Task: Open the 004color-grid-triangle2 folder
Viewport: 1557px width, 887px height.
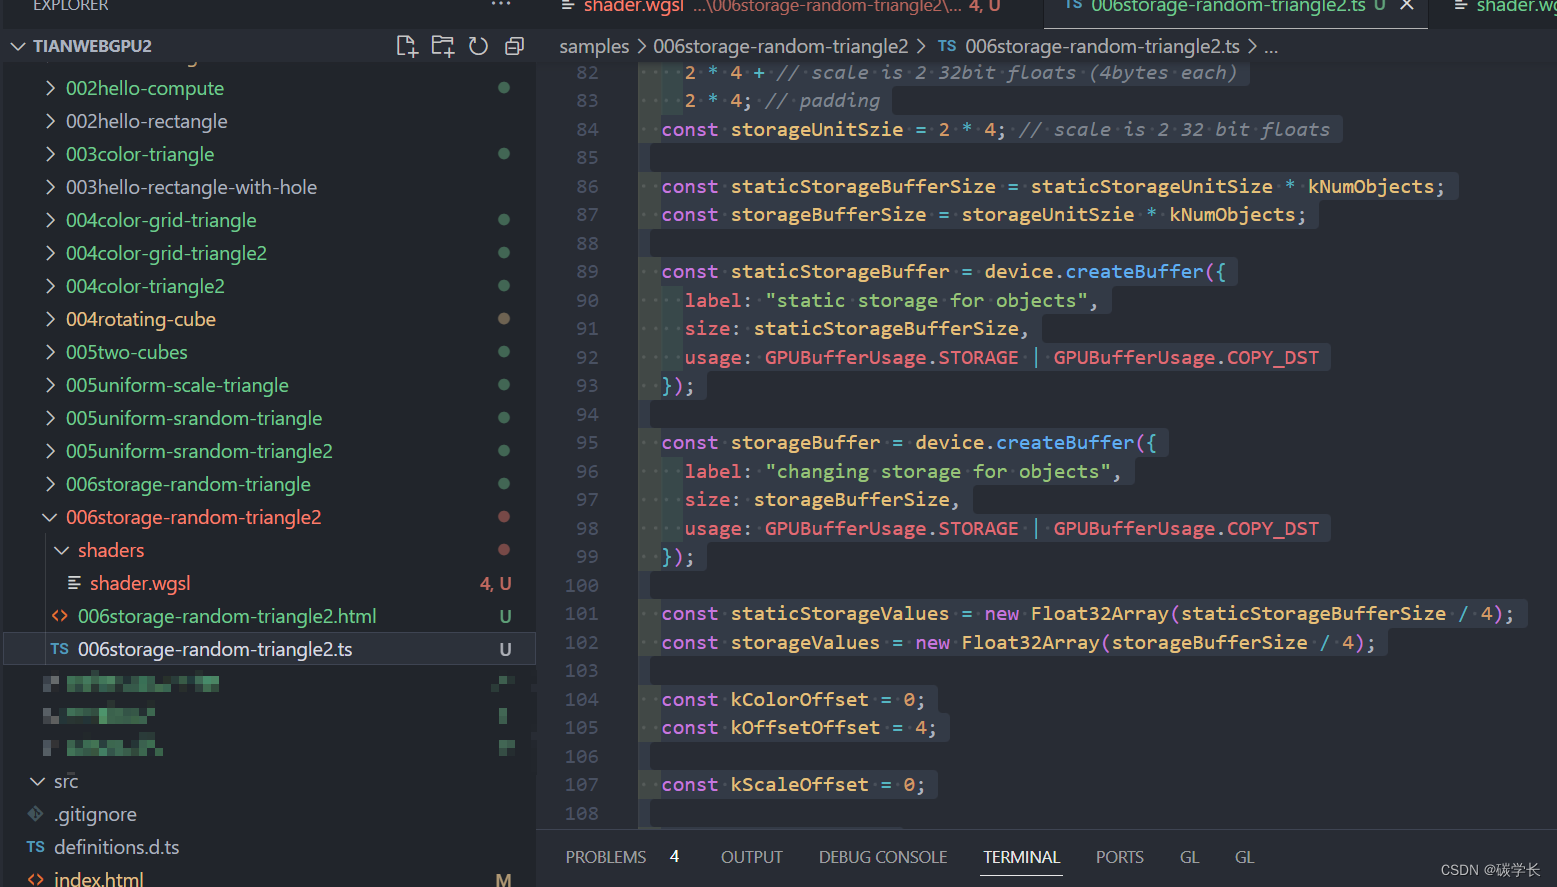Action: coord(166,253)
